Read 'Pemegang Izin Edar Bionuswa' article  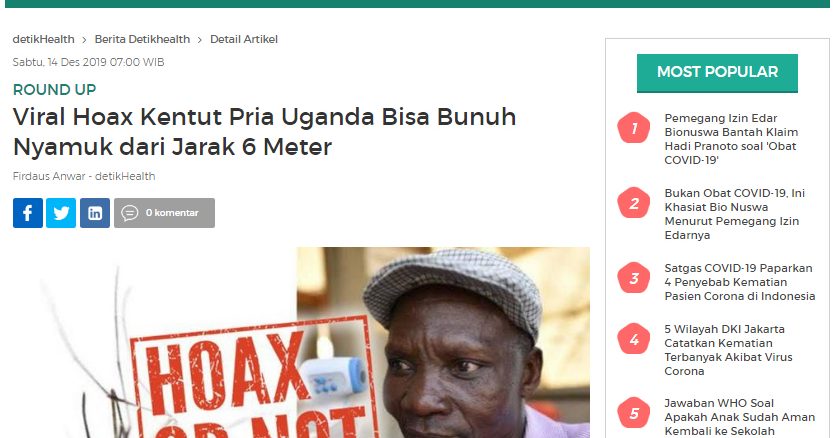(x=731, y=139)
